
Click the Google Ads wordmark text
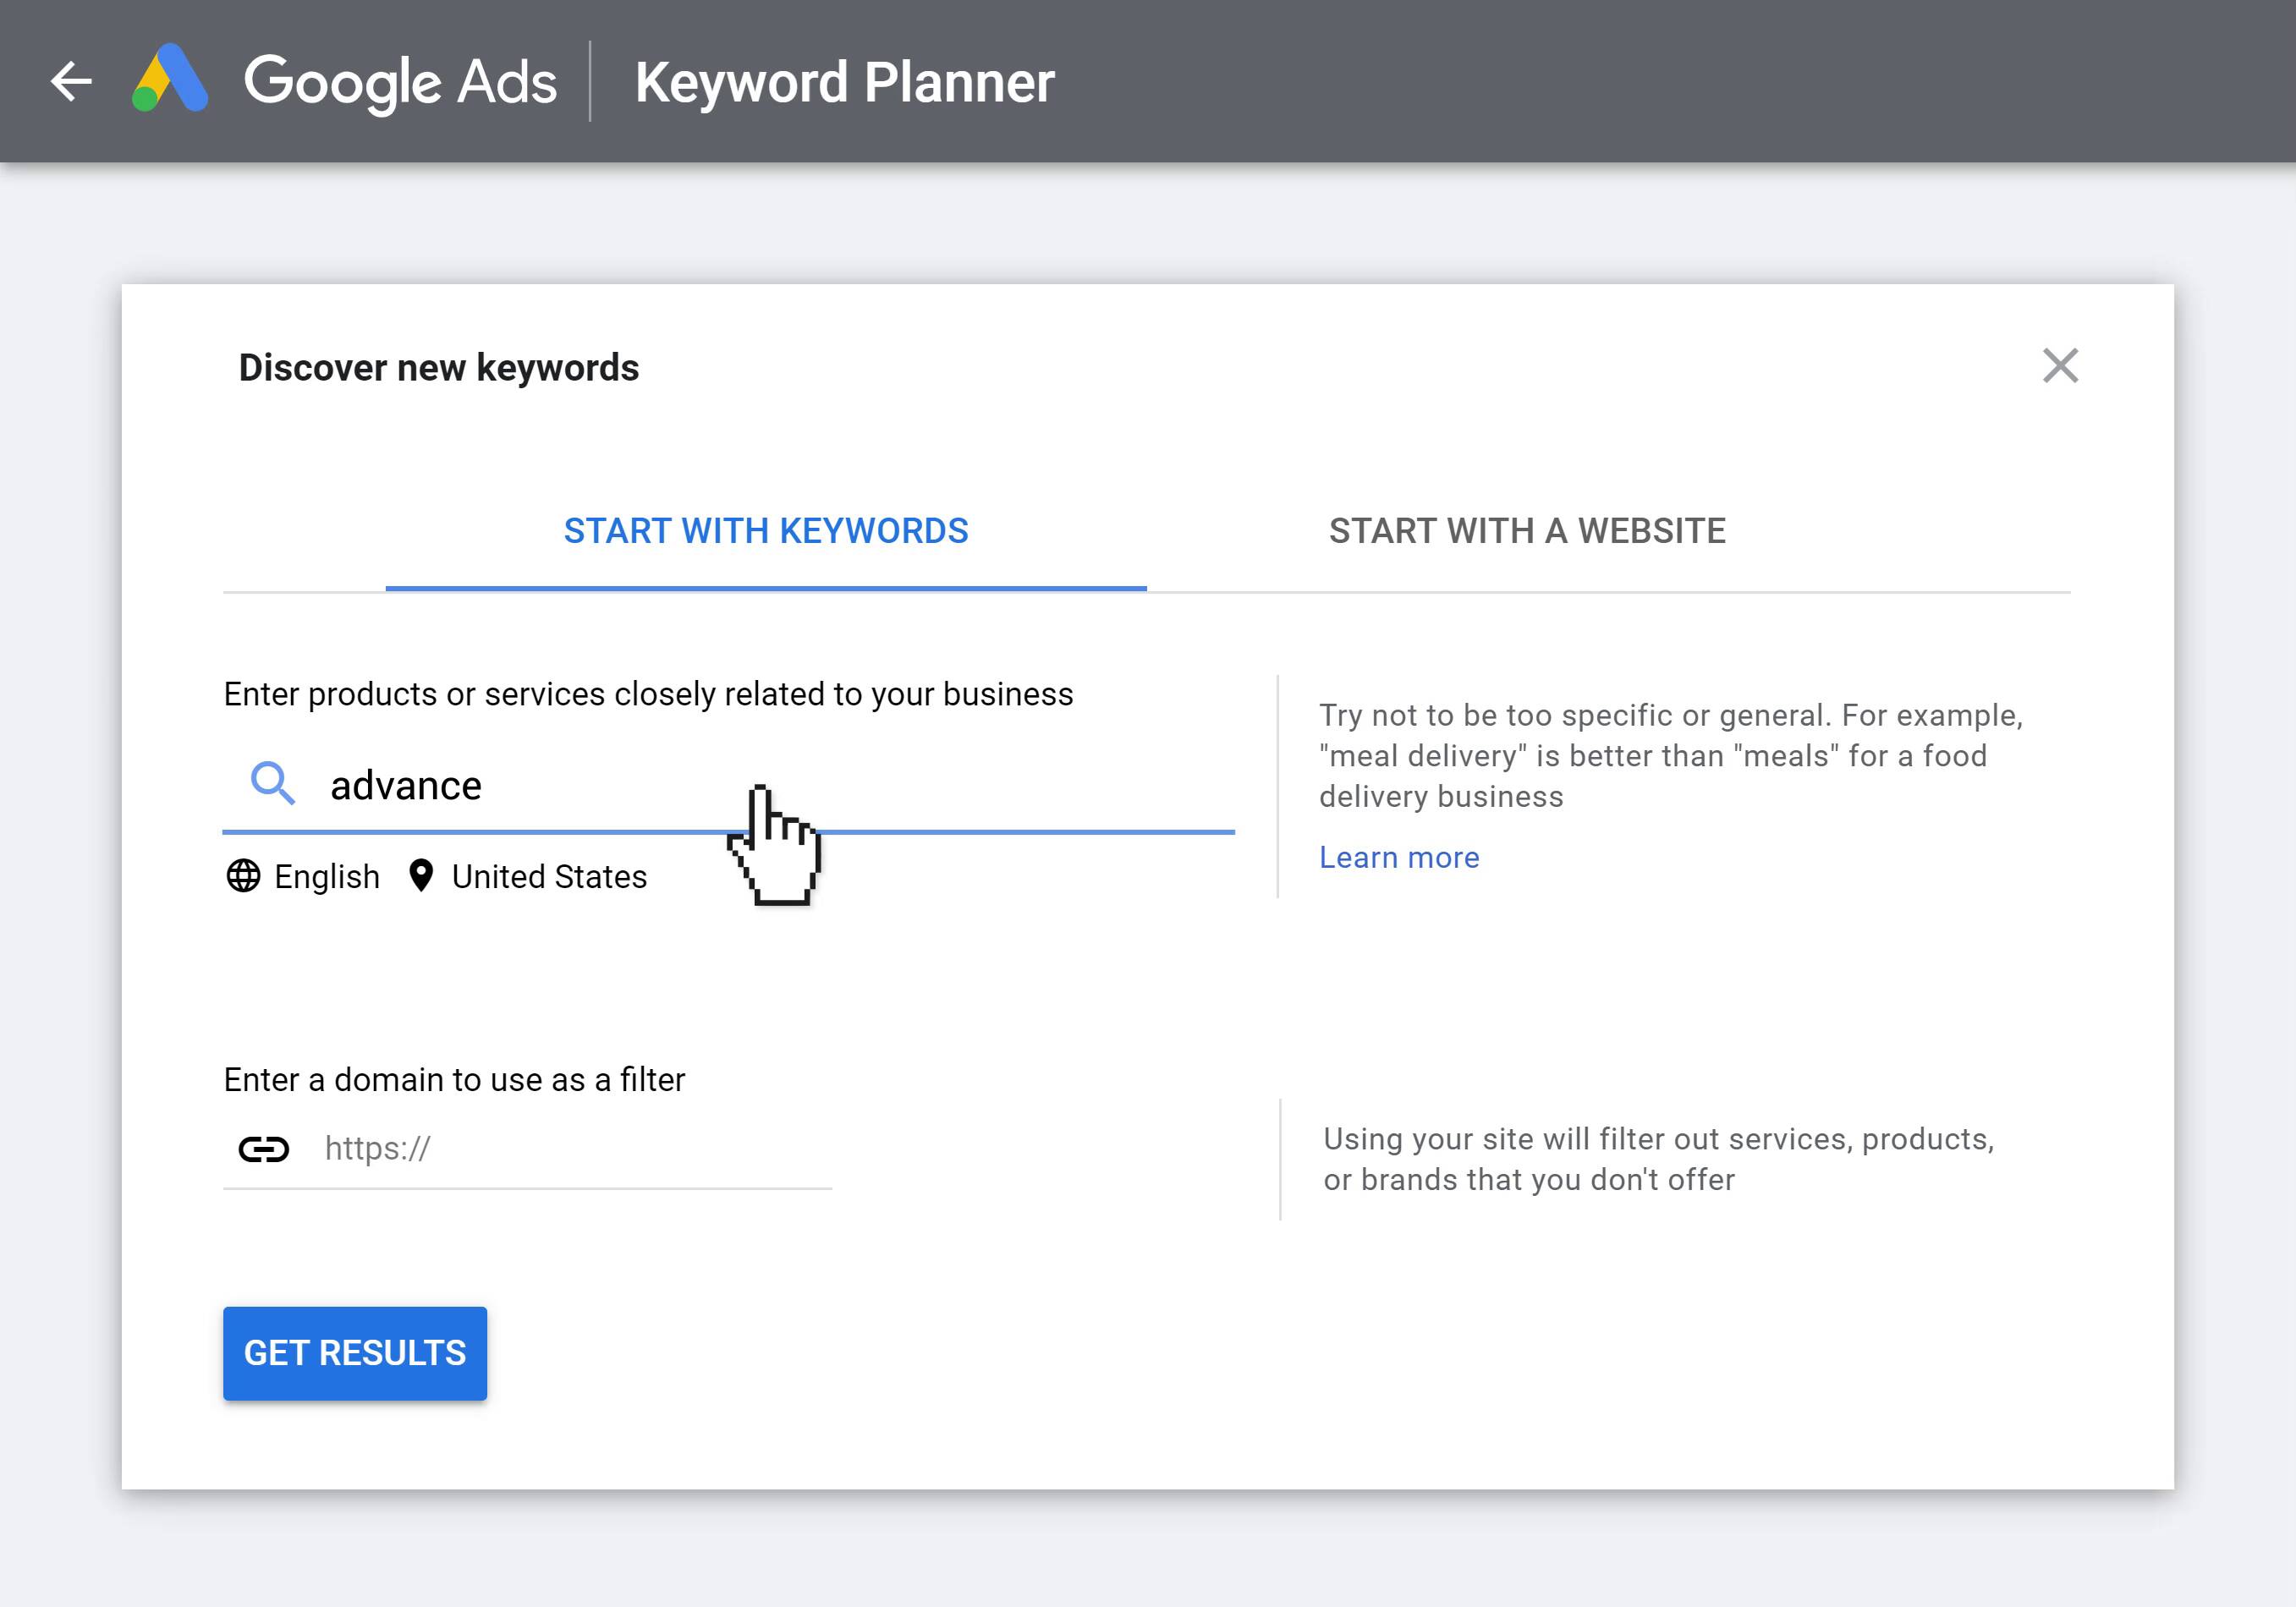400,81
